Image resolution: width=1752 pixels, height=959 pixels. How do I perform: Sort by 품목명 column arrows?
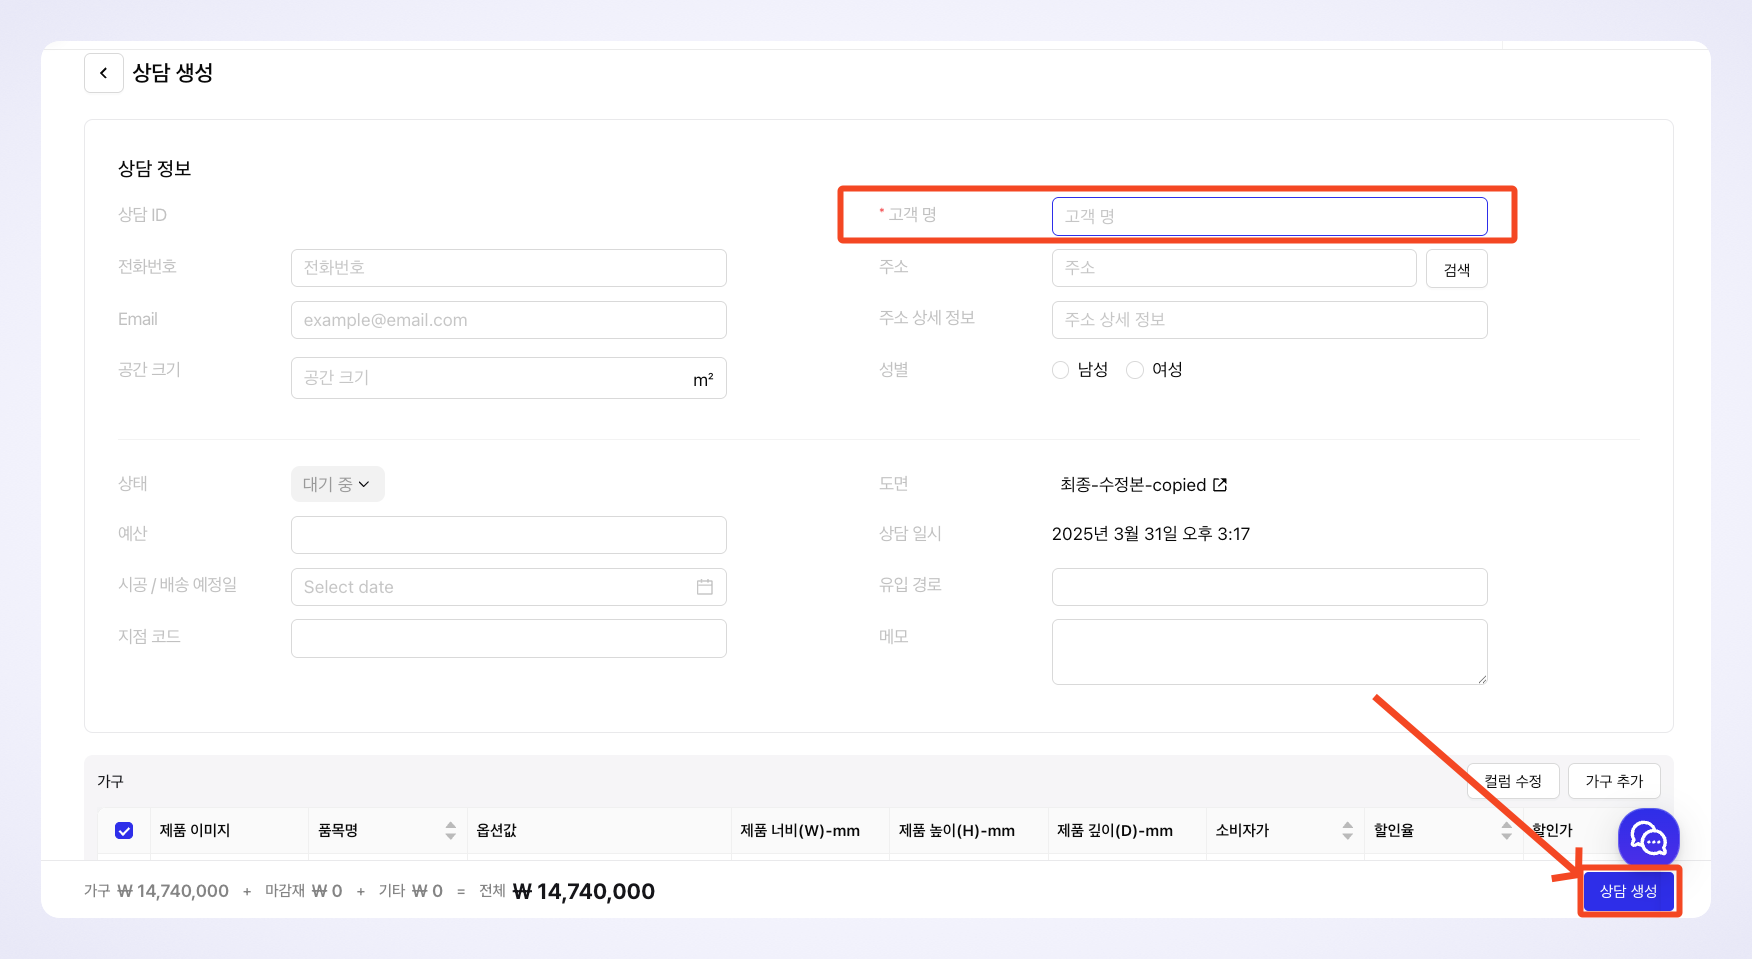[x=451, y=830]
